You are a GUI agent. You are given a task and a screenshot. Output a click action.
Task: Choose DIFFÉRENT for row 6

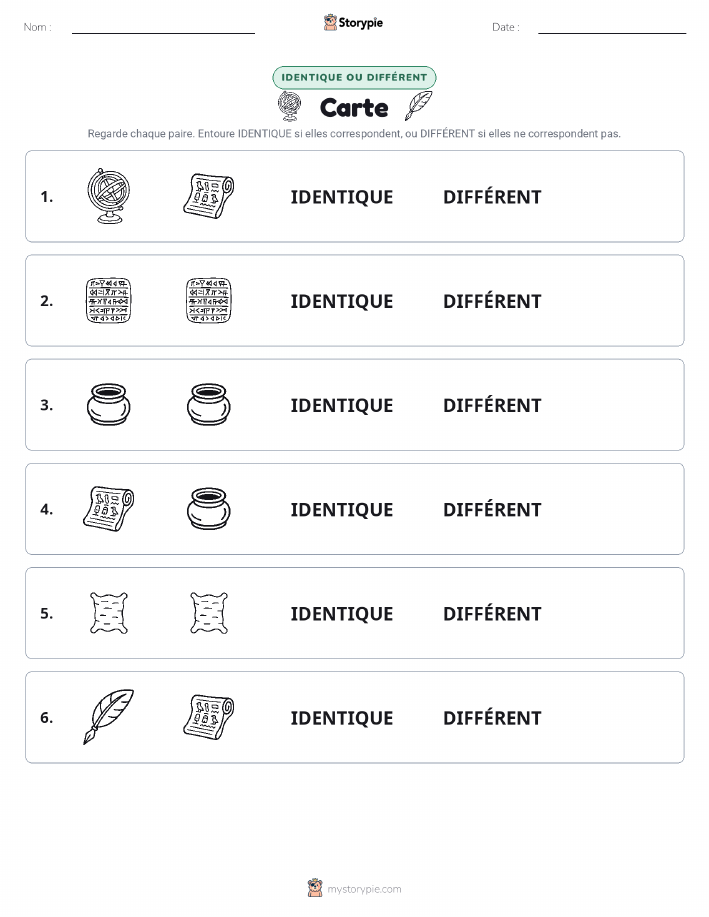(x=492, y=718)
